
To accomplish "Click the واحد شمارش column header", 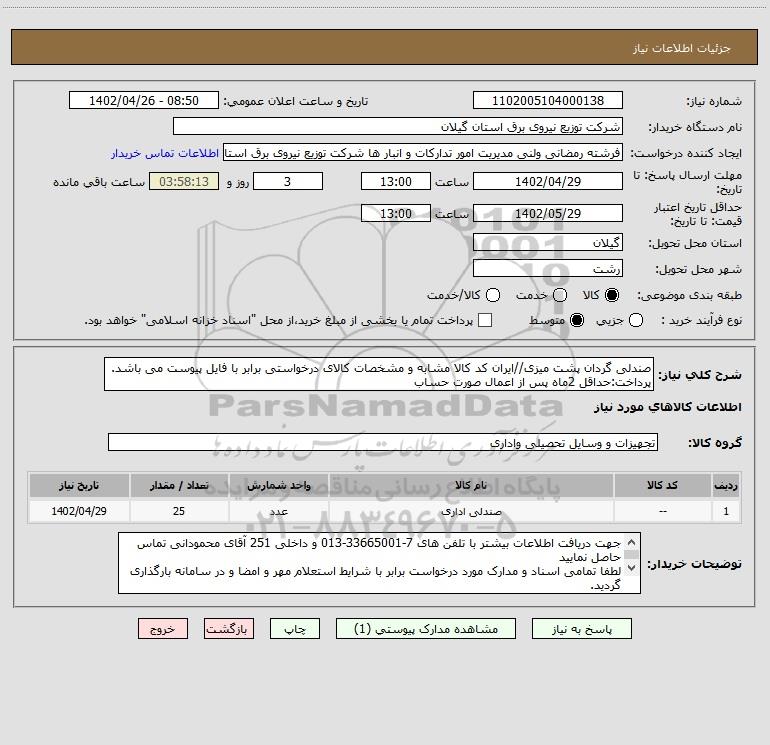I will coord(278,485).
